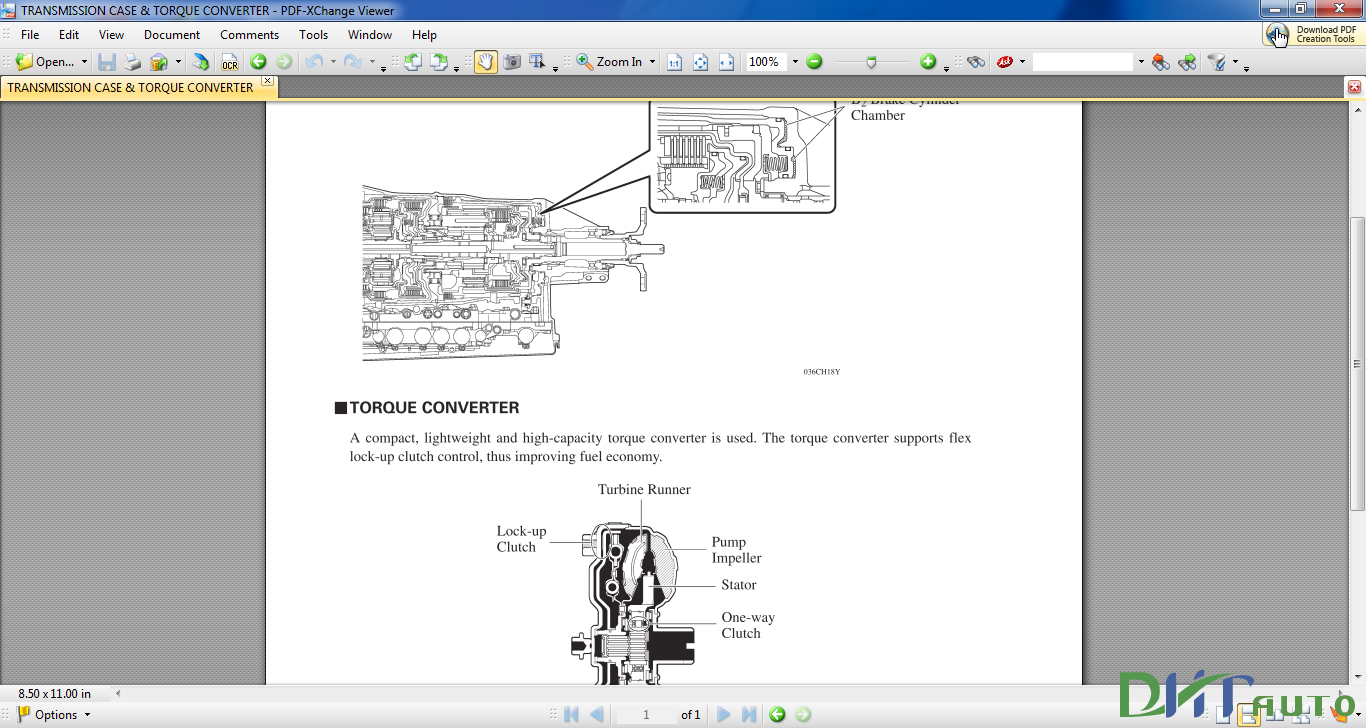This screenshot has height=728, width=1366.
Task: Select the TRANSMISSION CASE & TORQUE CONVERTER tab
Action: [130, 87]
